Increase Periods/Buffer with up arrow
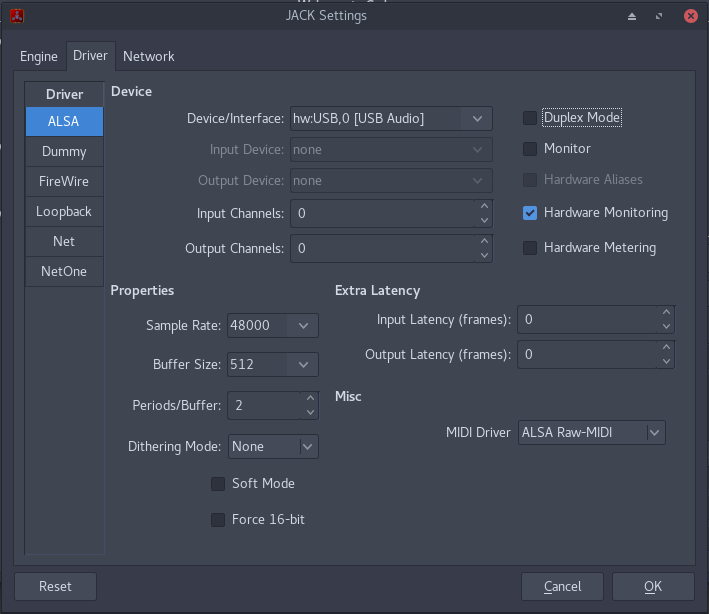Viewport: 709px width, 614px height. point(310,398)
